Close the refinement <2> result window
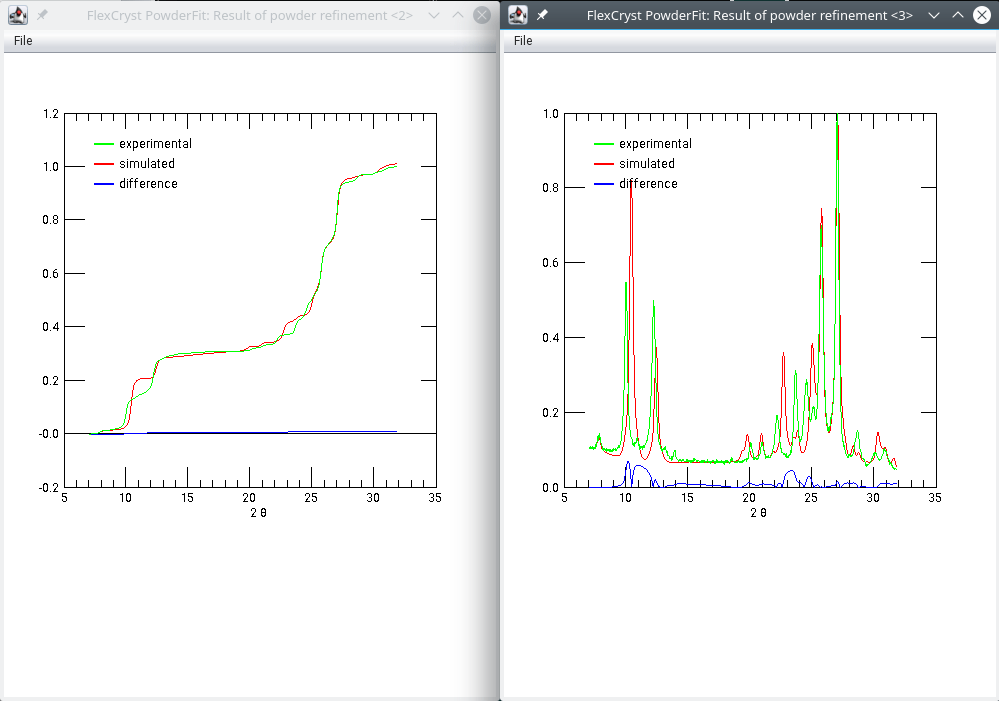 click(x=482, y=15)
